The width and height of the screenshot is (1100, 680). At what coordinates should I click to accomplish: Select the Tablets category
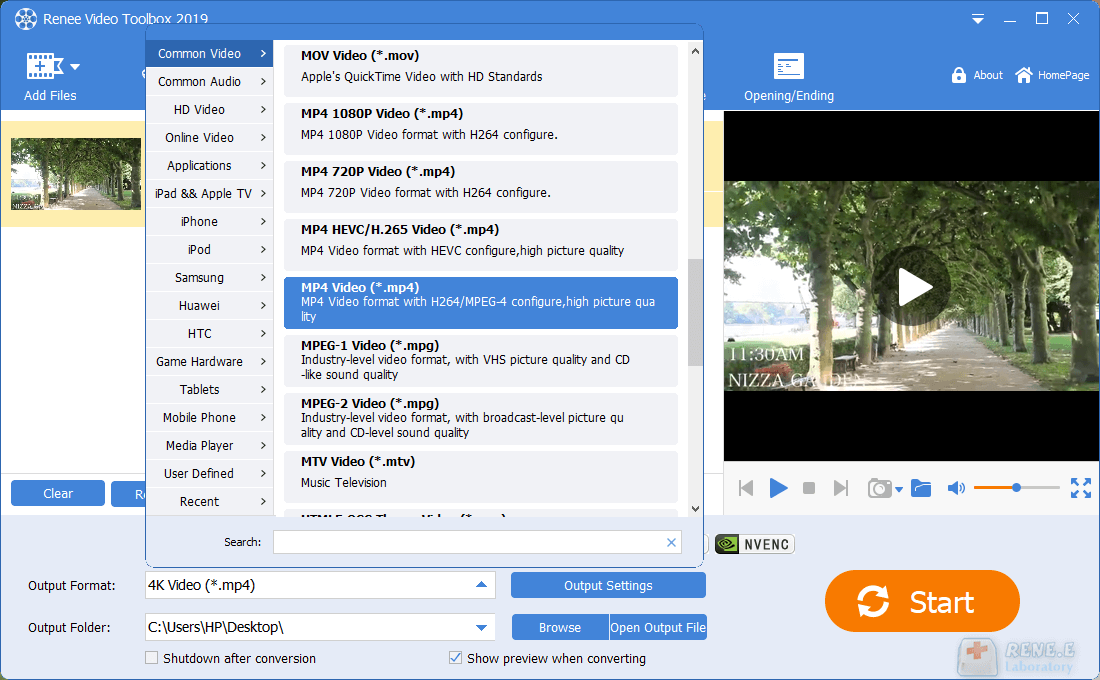point(210,389)
